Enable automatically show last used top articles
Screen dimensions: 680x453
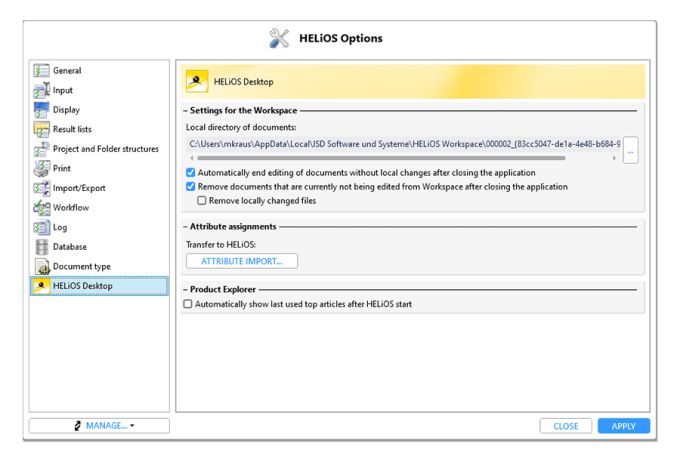click(x=188, y=304)
